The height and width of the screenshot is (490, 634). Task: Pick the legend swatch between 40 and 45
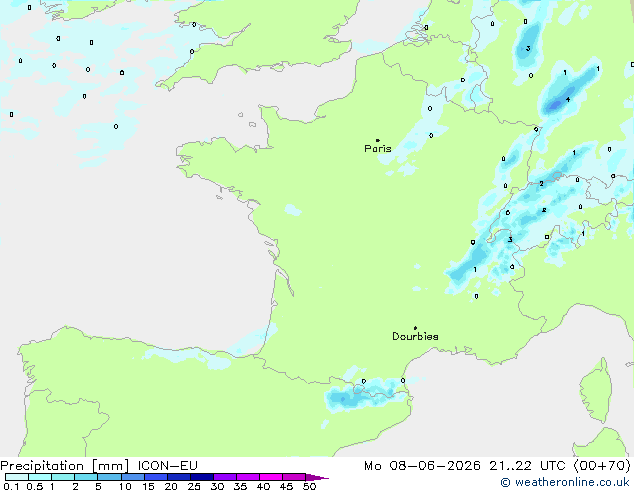tap(271, 477)
